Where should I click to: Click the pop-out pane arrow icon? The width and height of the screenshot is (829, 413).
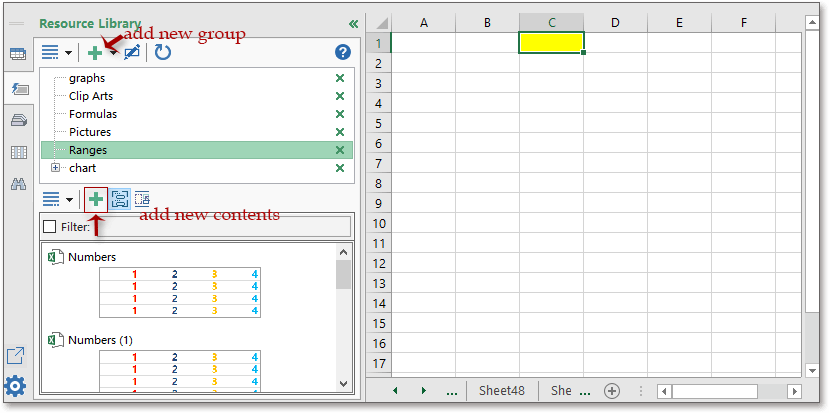click(15, 355)
